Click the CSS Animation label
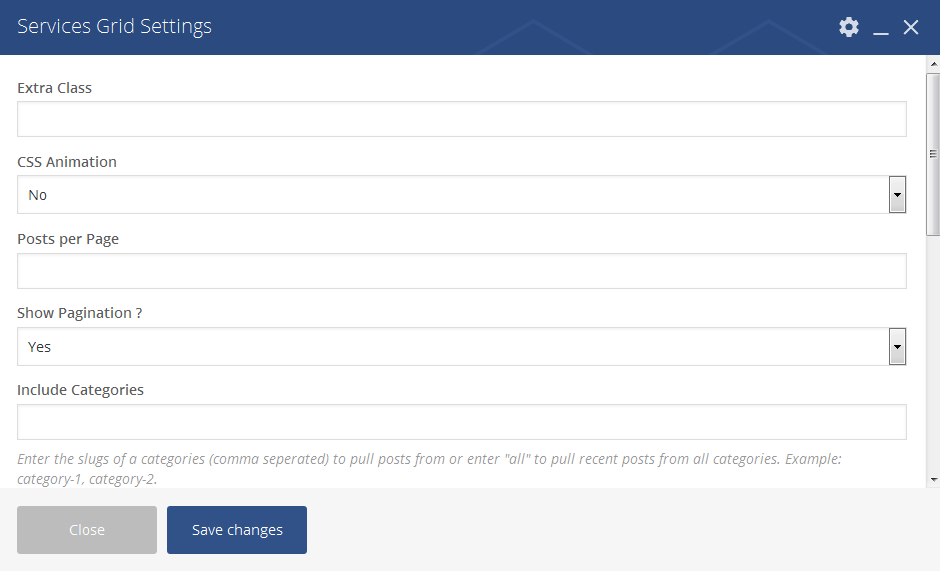This screenshot has height=571, width=940. coord(67,162)
